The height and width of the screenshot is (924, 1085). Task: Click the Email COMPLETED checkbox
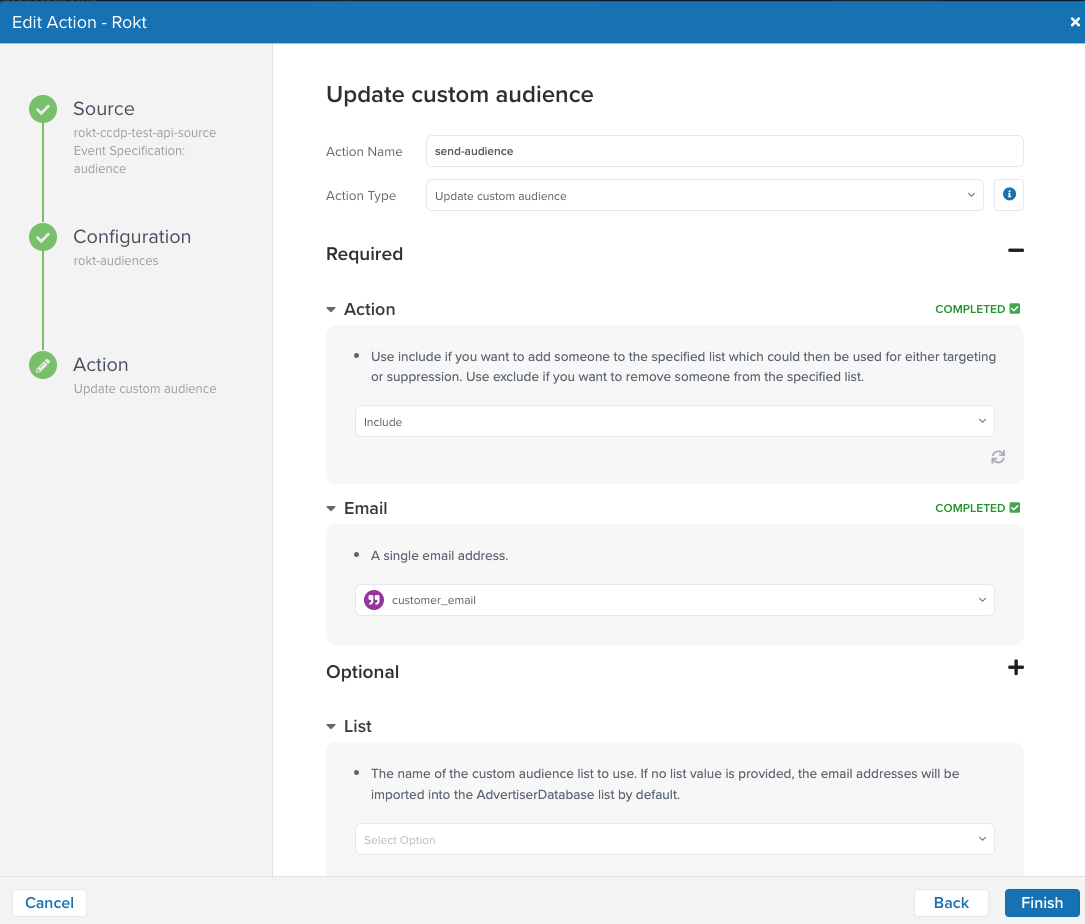coord(1014,507)
